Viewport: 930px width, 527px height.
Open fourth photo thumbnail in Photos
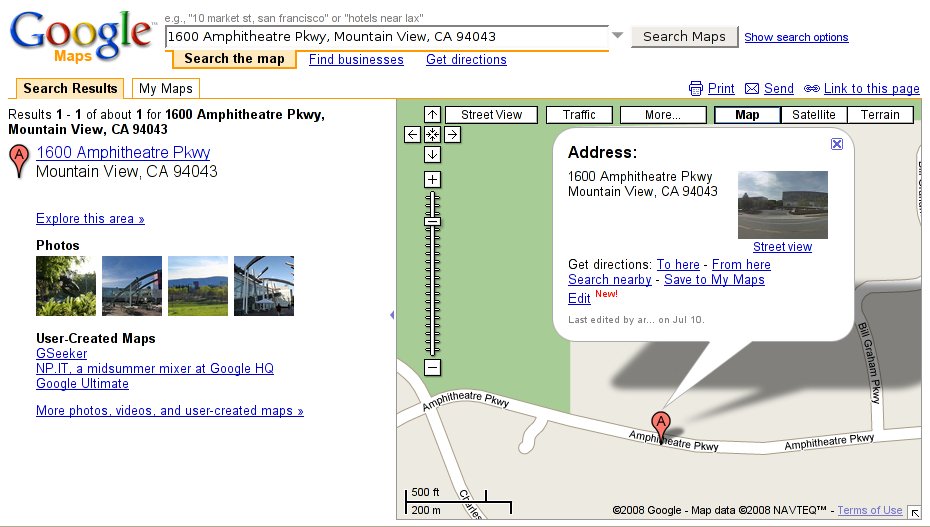264,286
